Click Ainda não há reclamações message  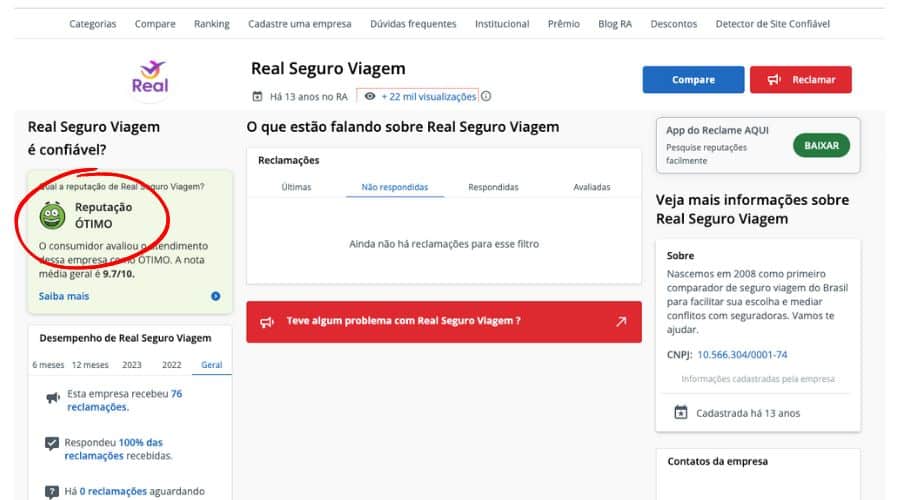click(444, 244)
